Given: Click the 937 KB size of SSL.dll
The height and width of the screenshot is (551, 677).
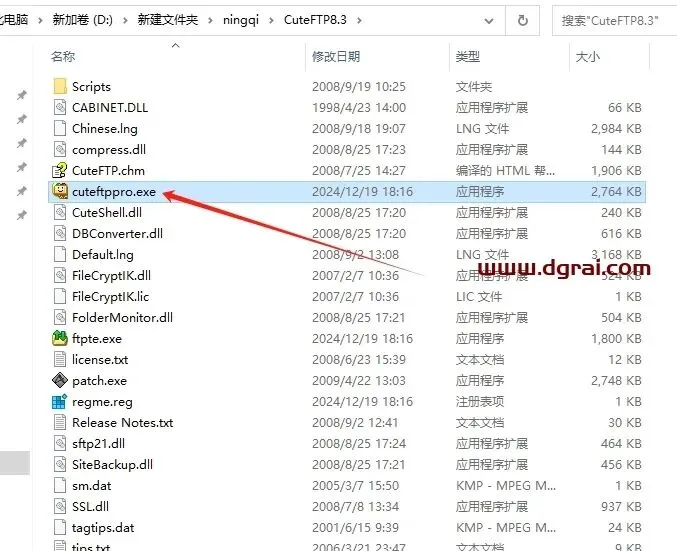Looking at the screenshot, I should 621,507.
